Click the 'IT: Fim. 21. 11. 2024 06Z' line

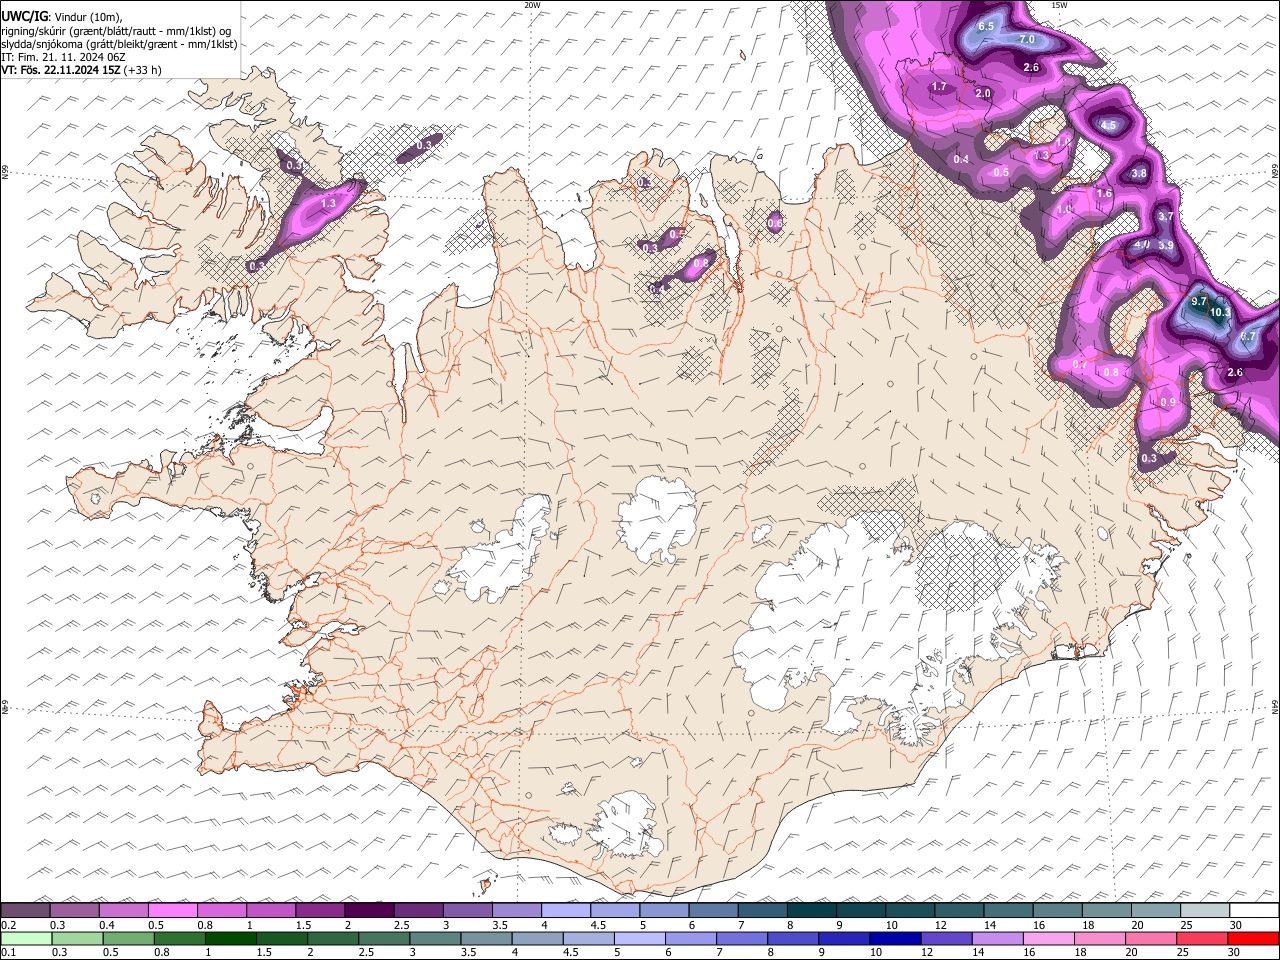[63, 57]
